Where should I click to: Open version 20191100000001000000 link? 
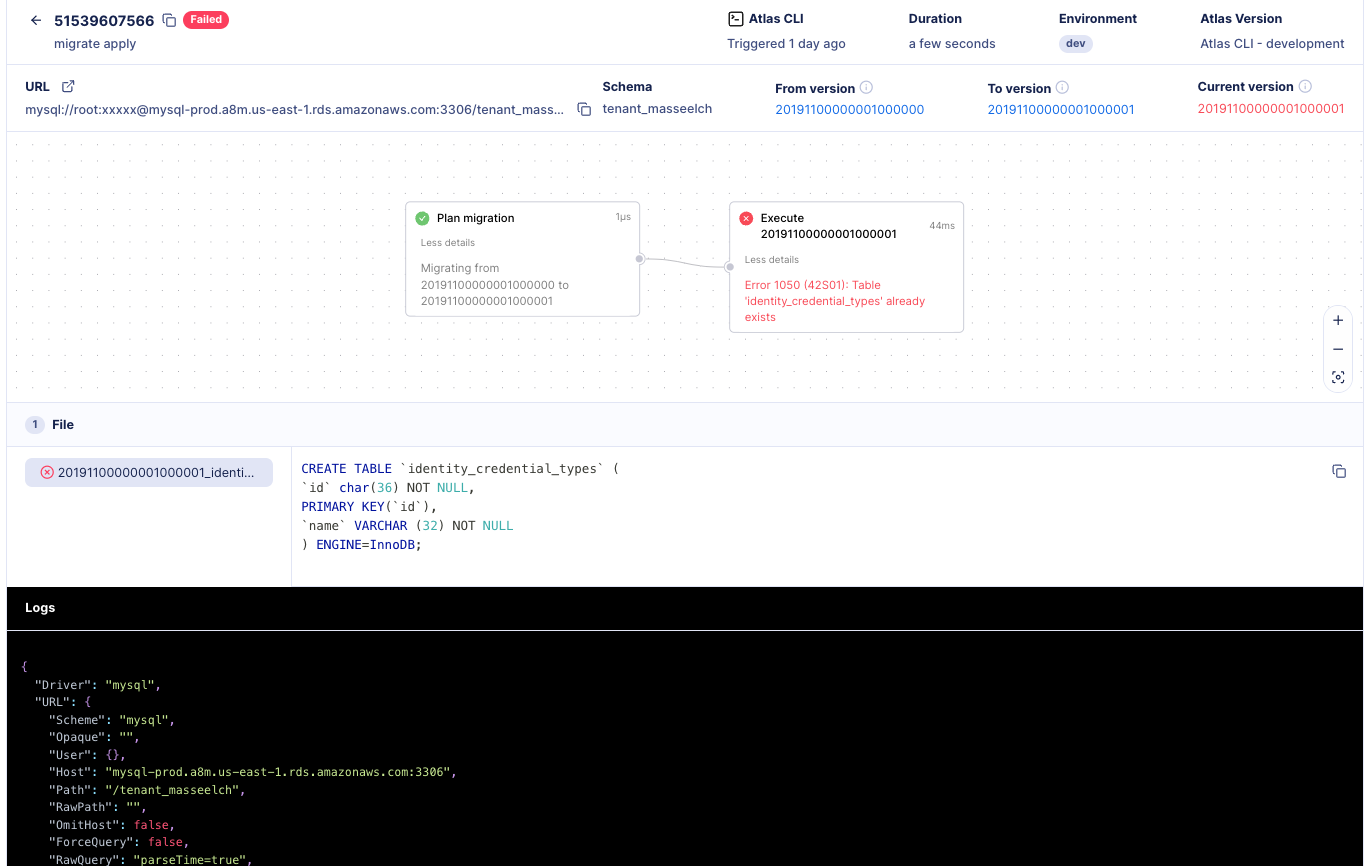(x=848, y=110)
